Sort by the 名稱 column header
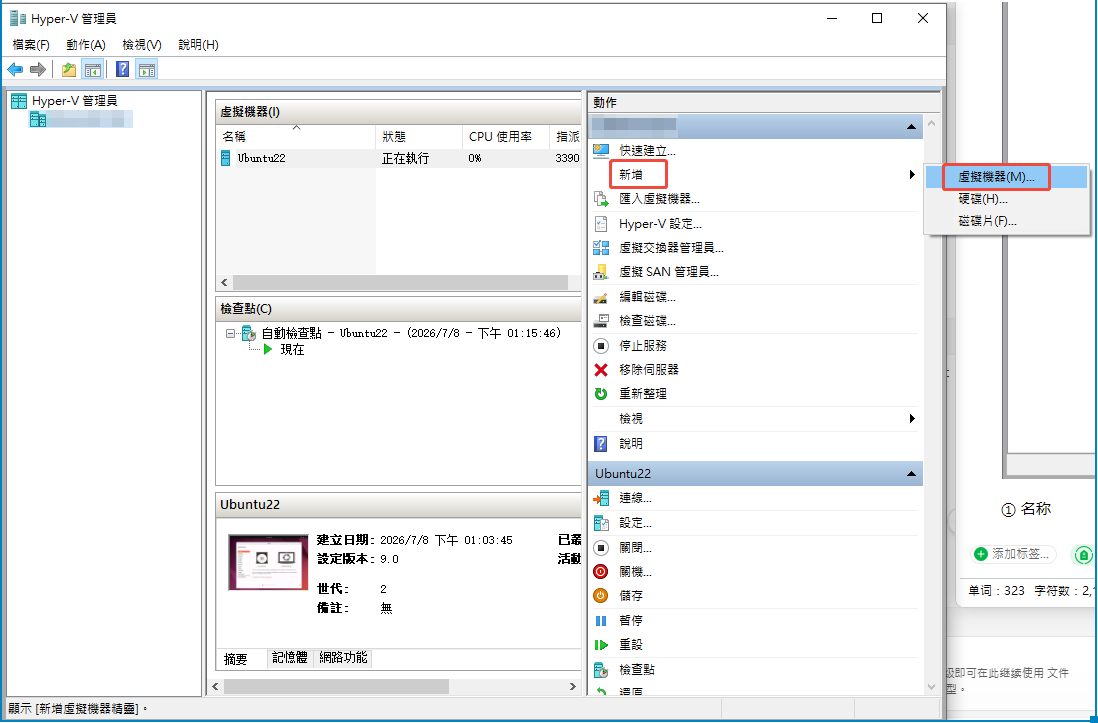 click(x=296, y=137)
